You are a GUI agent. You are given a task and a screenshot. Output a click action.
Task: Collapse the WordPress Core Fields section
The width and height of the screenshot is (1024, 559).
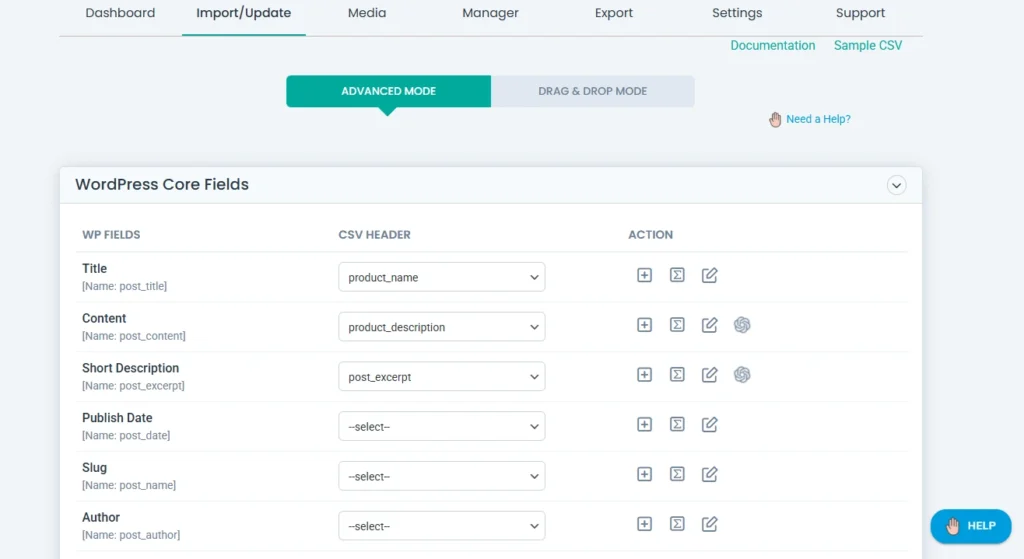click(x=896, y=185)
